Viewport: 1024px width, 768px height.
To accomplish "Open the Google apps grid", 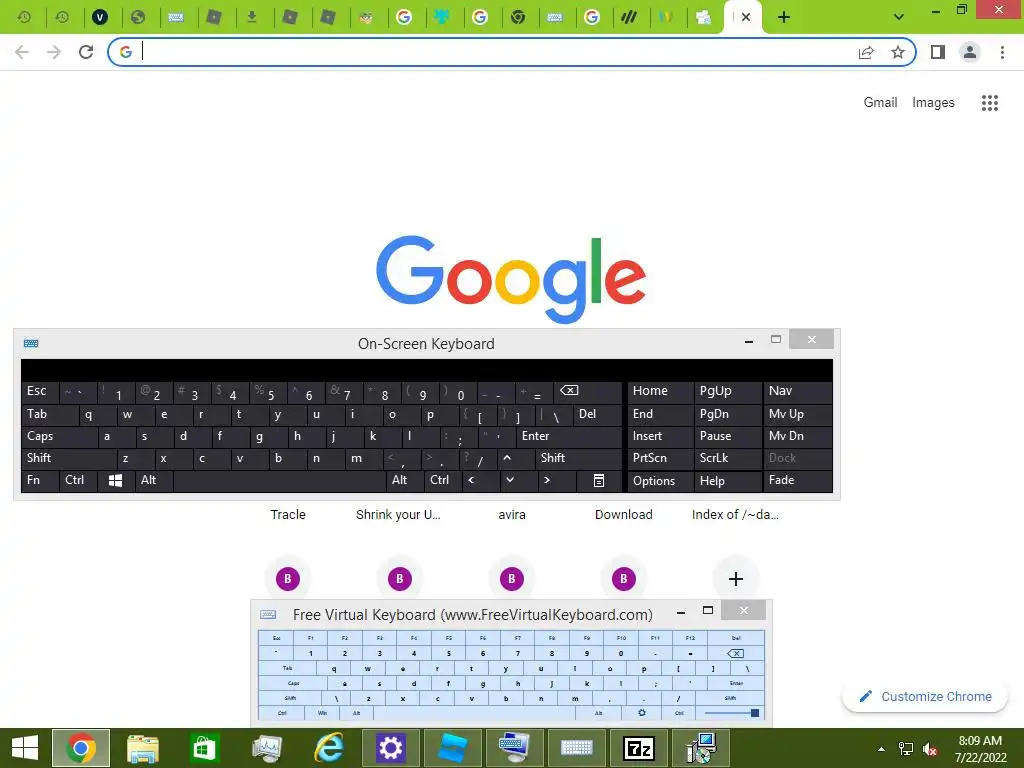I will 990,103.
